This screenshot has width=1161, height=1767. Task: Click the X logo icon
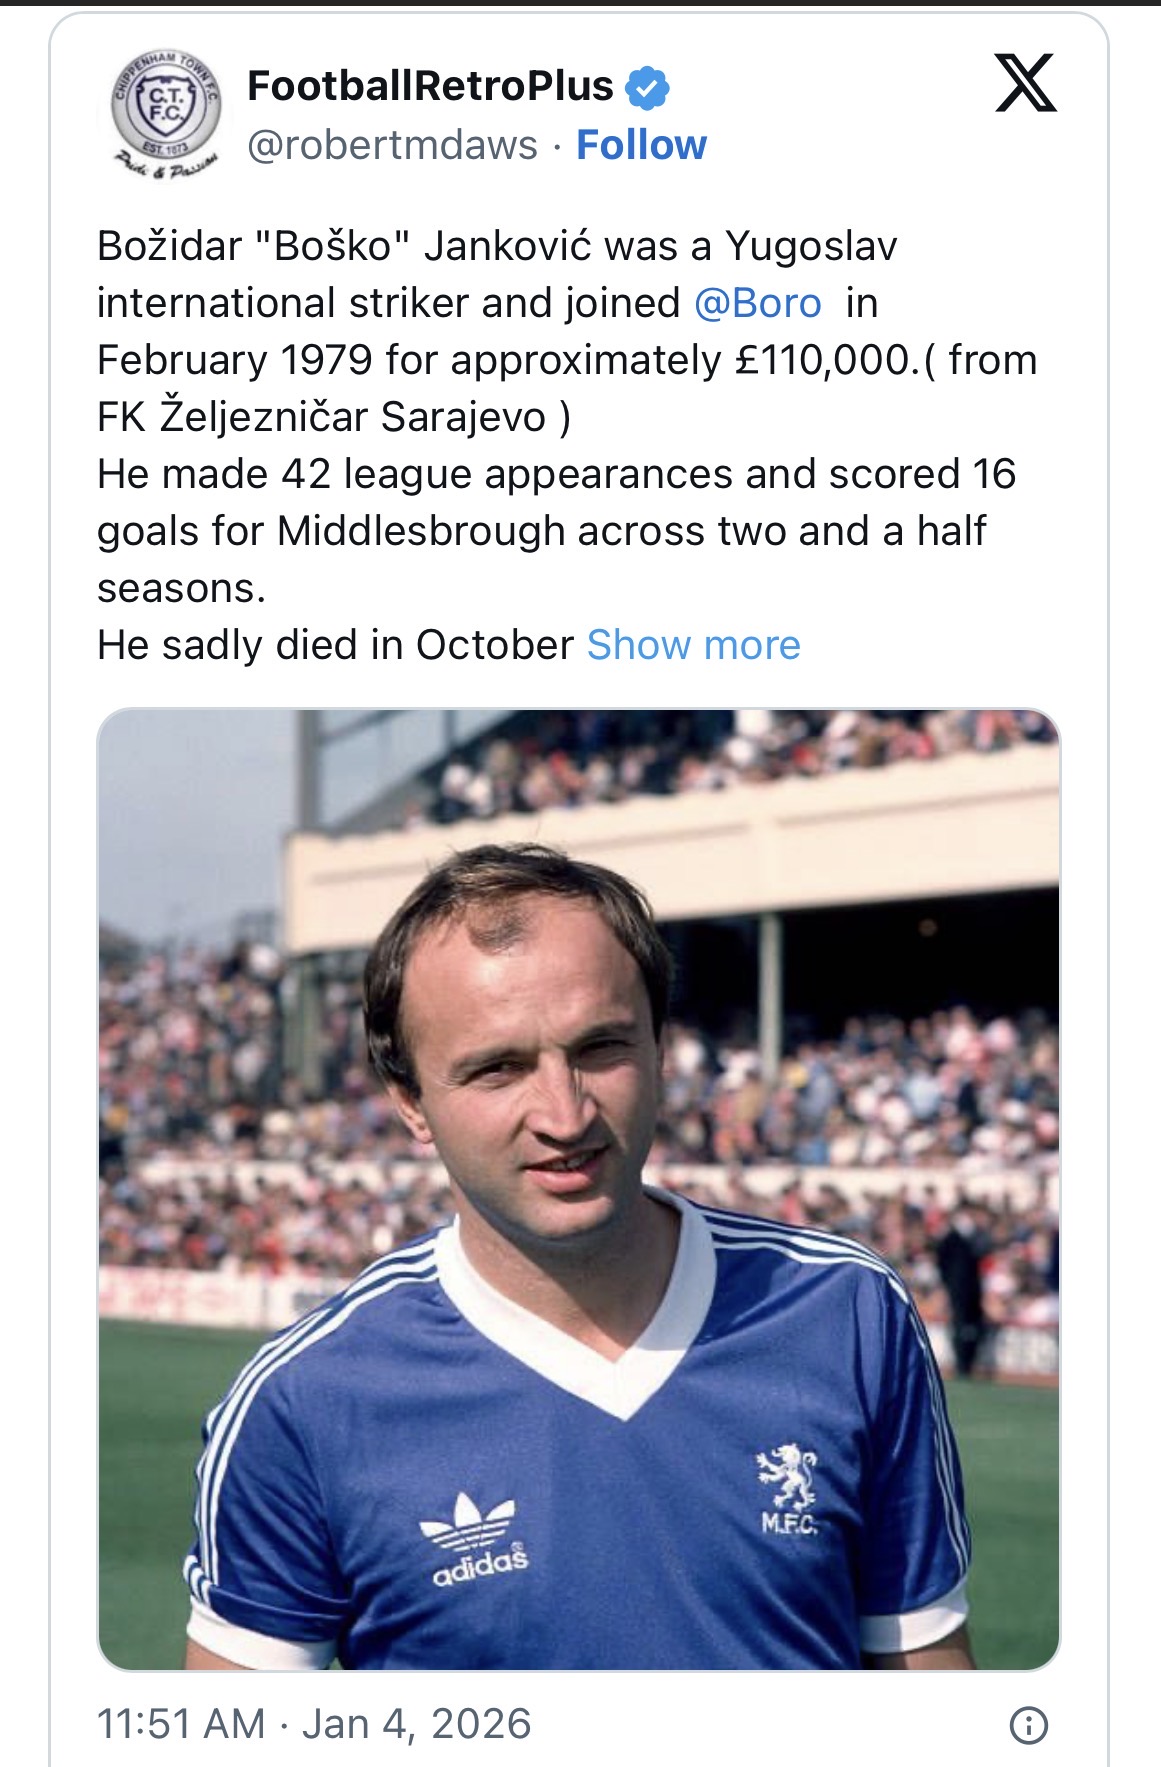[x=1026, y=83]
